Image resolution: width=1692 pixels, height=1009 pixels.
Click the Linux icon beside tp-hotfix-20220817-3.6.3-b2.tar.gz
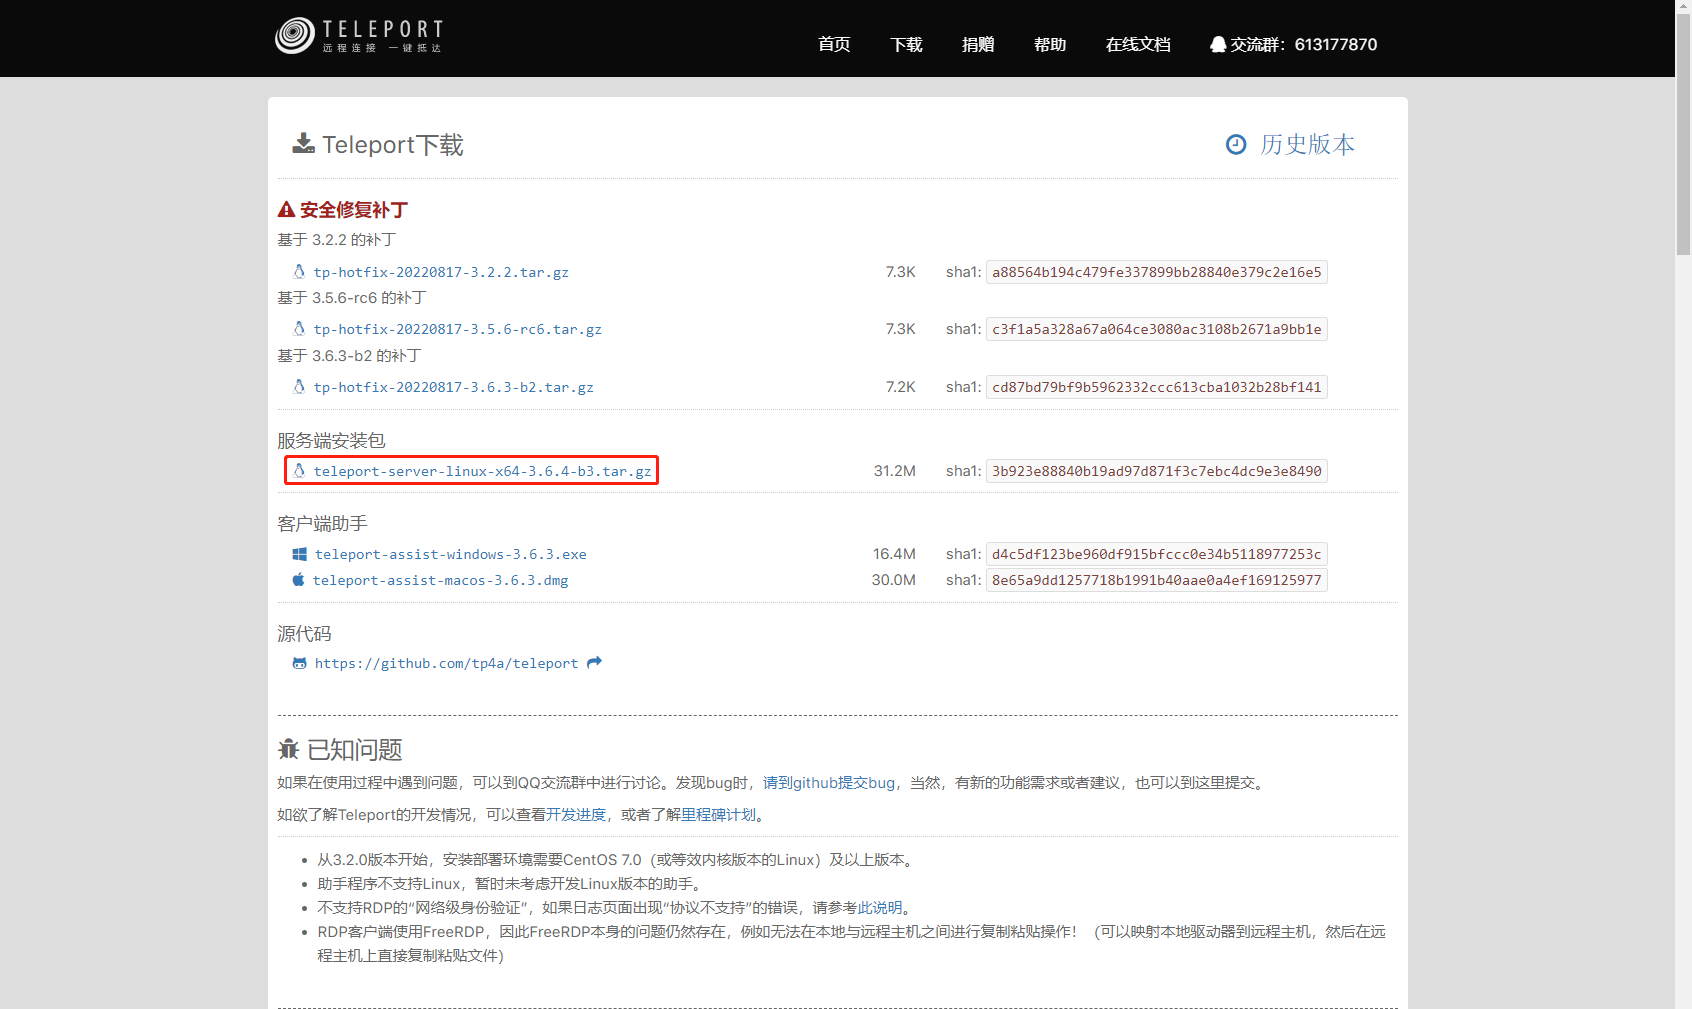298,386
